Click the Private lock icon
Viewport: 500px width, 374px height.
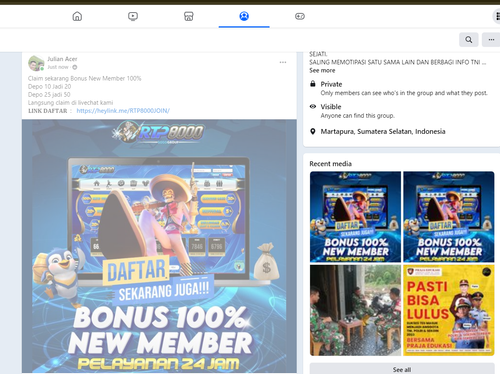313,84
